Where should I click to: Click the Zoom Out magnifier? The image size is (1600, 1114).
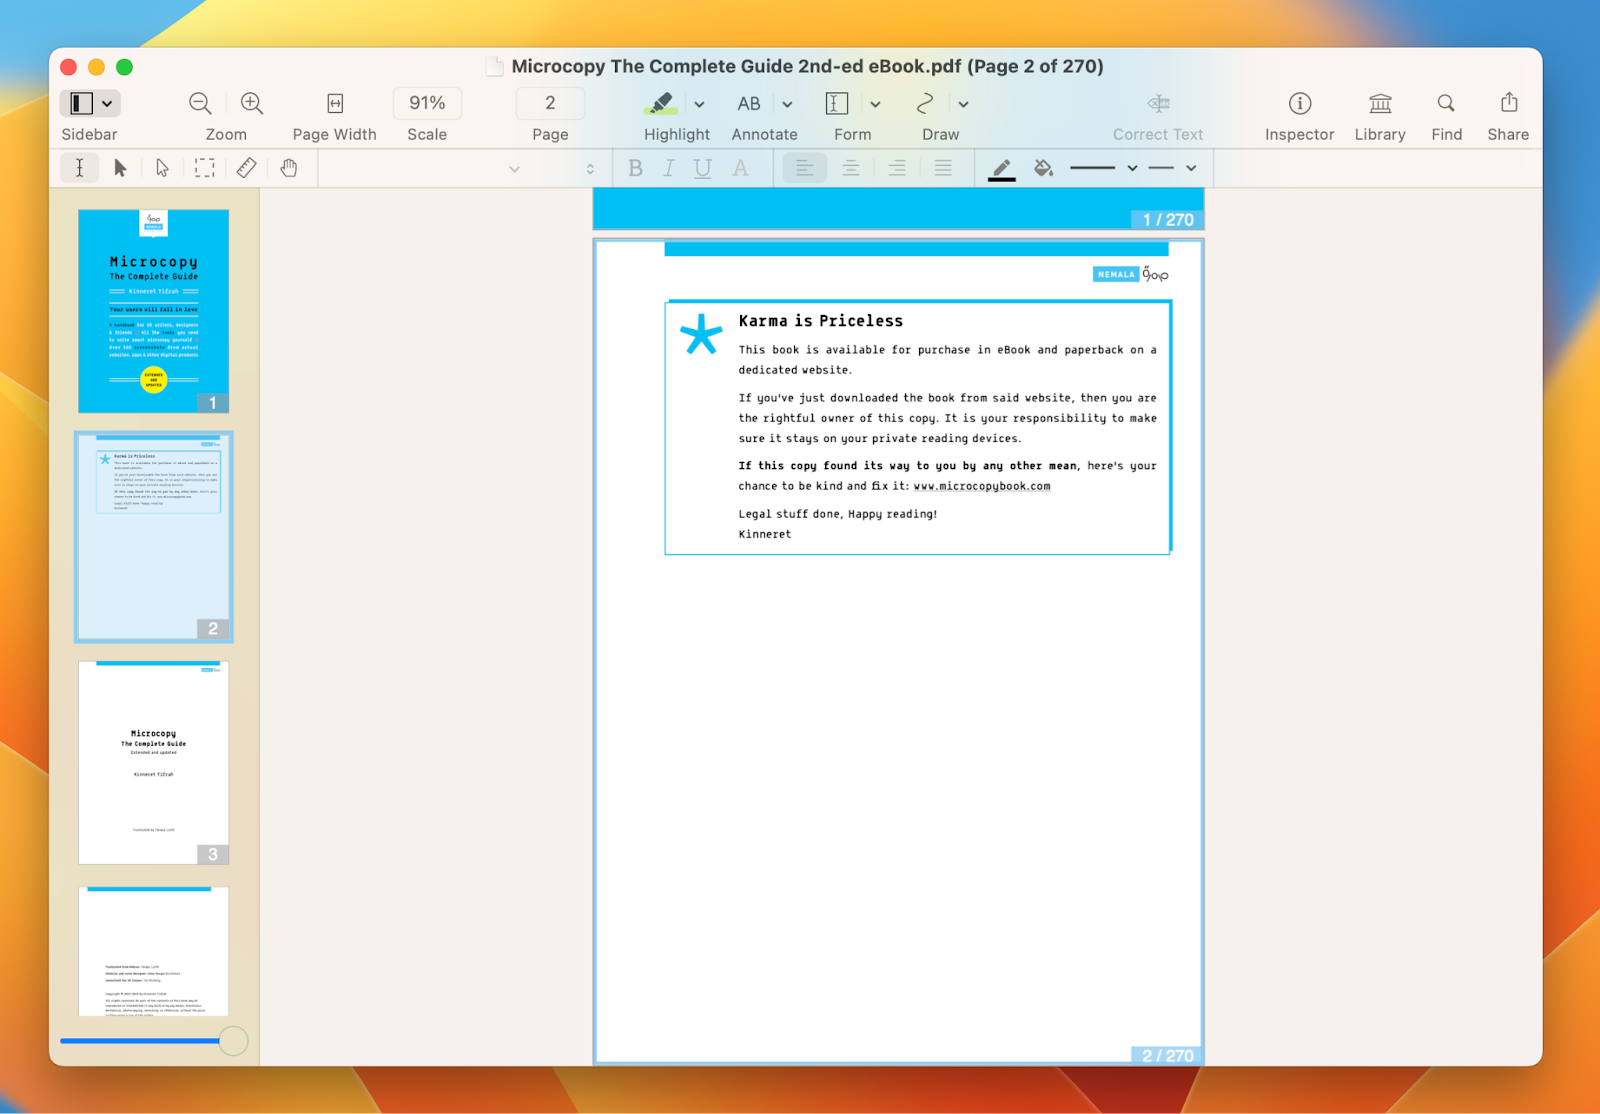click(200, 103)
